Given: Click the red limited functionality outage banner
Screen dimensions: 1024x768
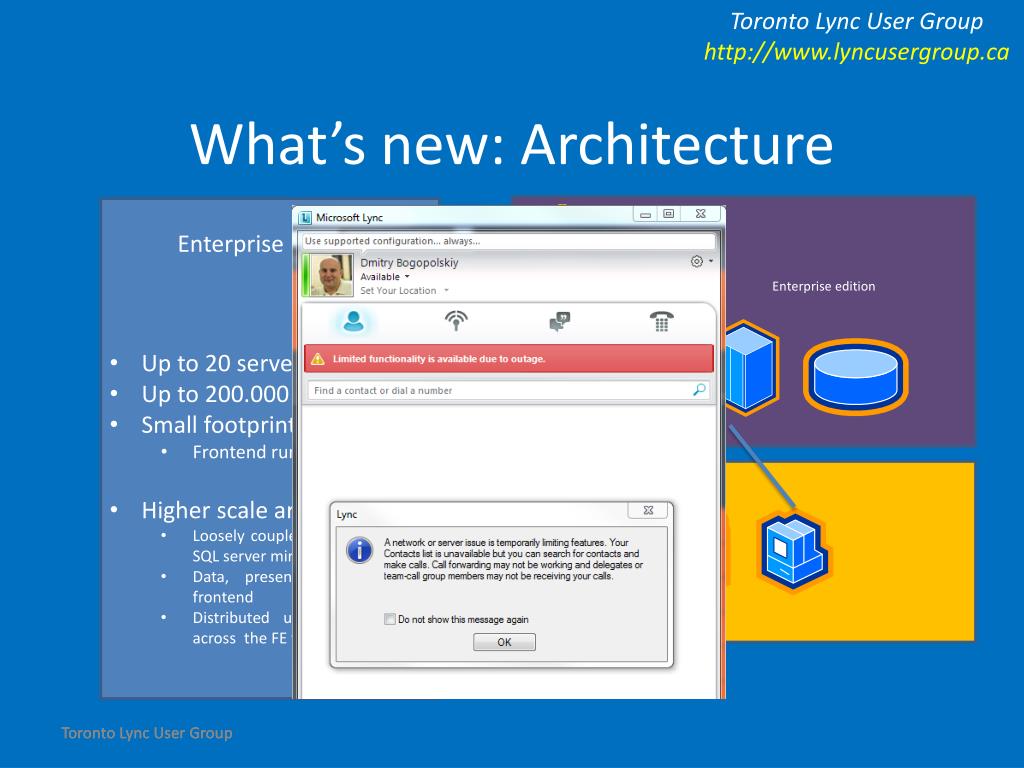Looking at the screenshot, I should [509, 359].
